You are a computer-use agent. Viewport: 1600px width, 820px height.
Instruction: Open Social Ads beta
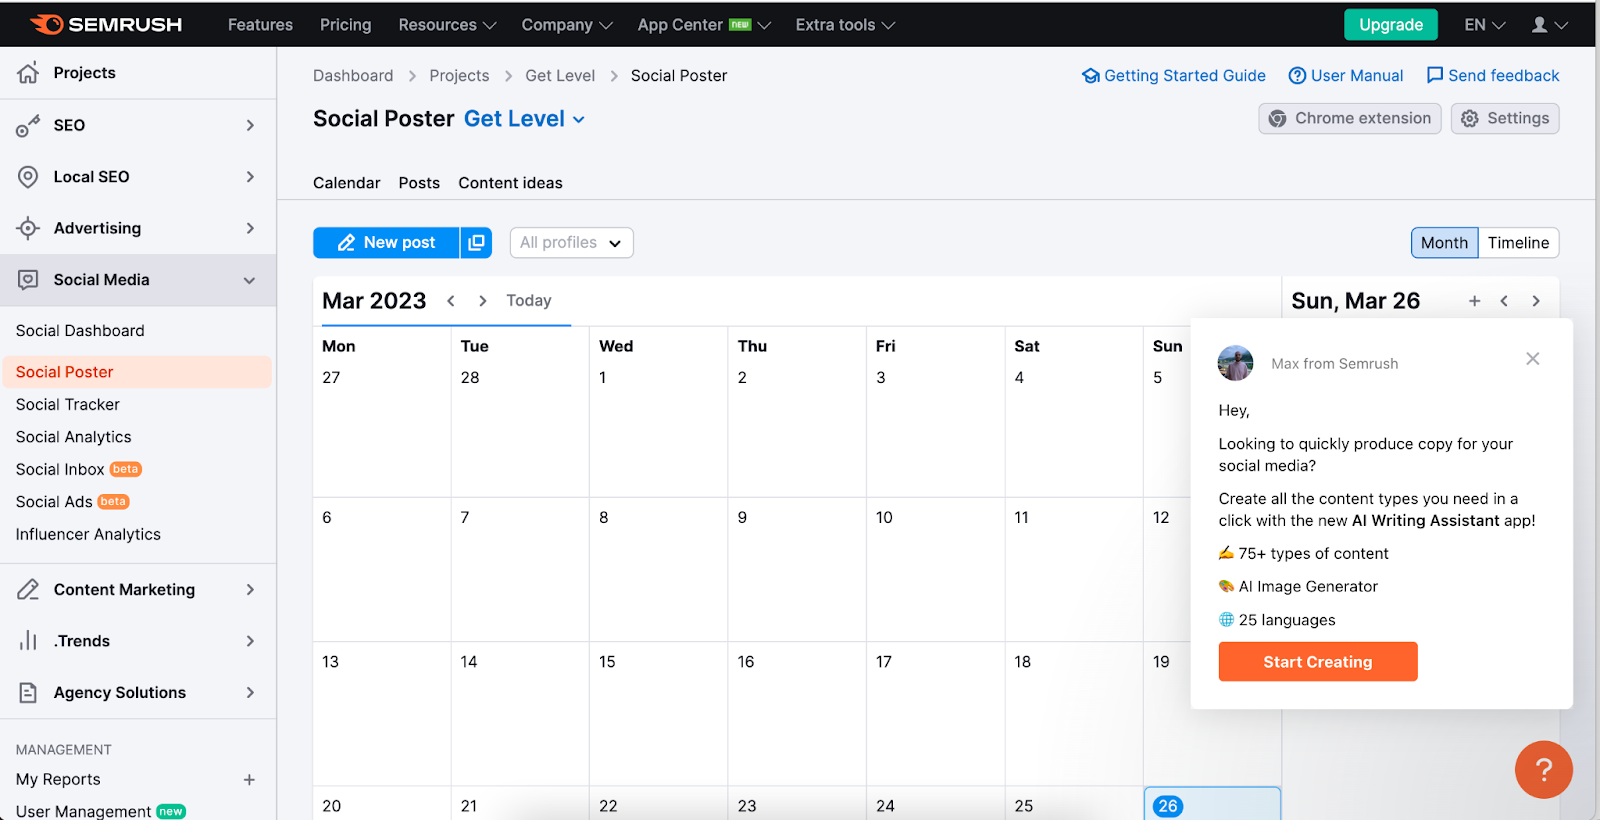coord(73,502)
